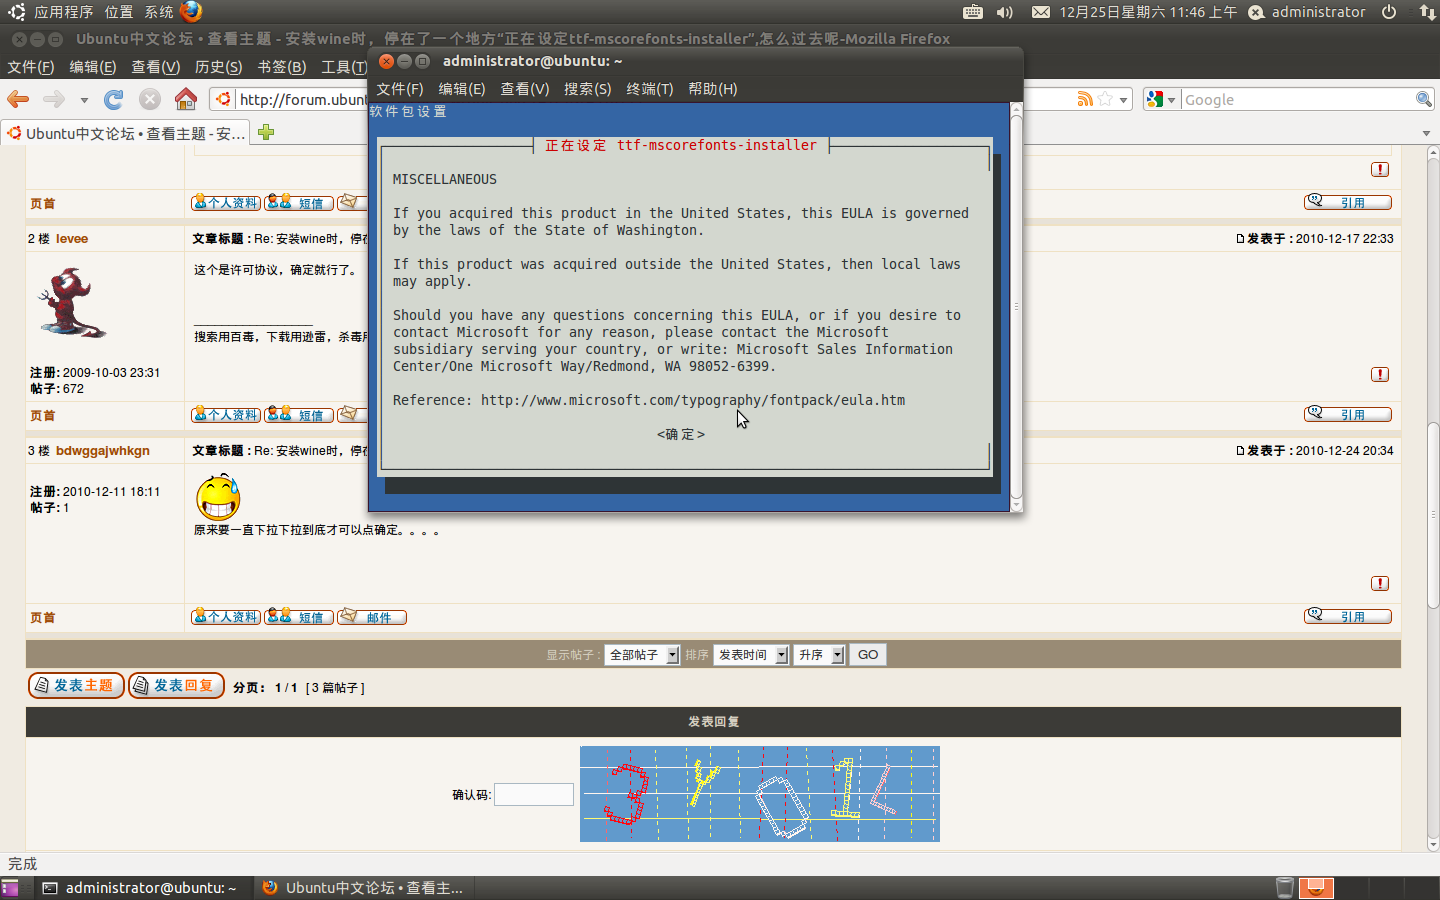Quote levee's post with 引用 button

point(1348,414)
